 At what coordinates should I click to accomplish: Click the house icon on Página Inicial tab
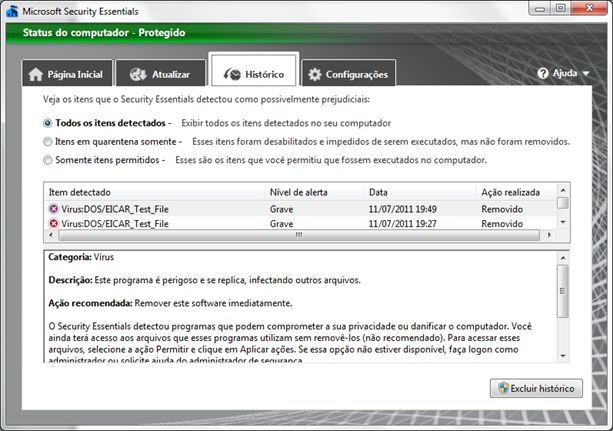pyautogui.click(x=36, y=74)
